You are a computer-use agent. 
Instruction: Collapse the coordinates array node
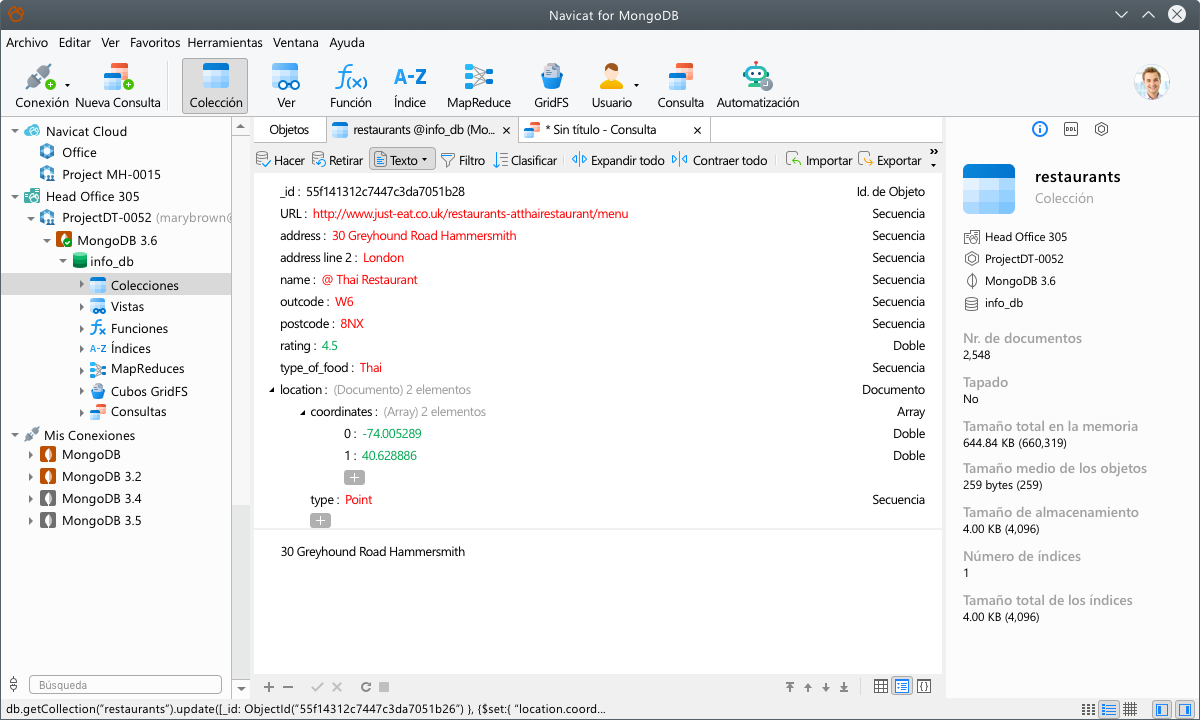(x=301, y=412)
